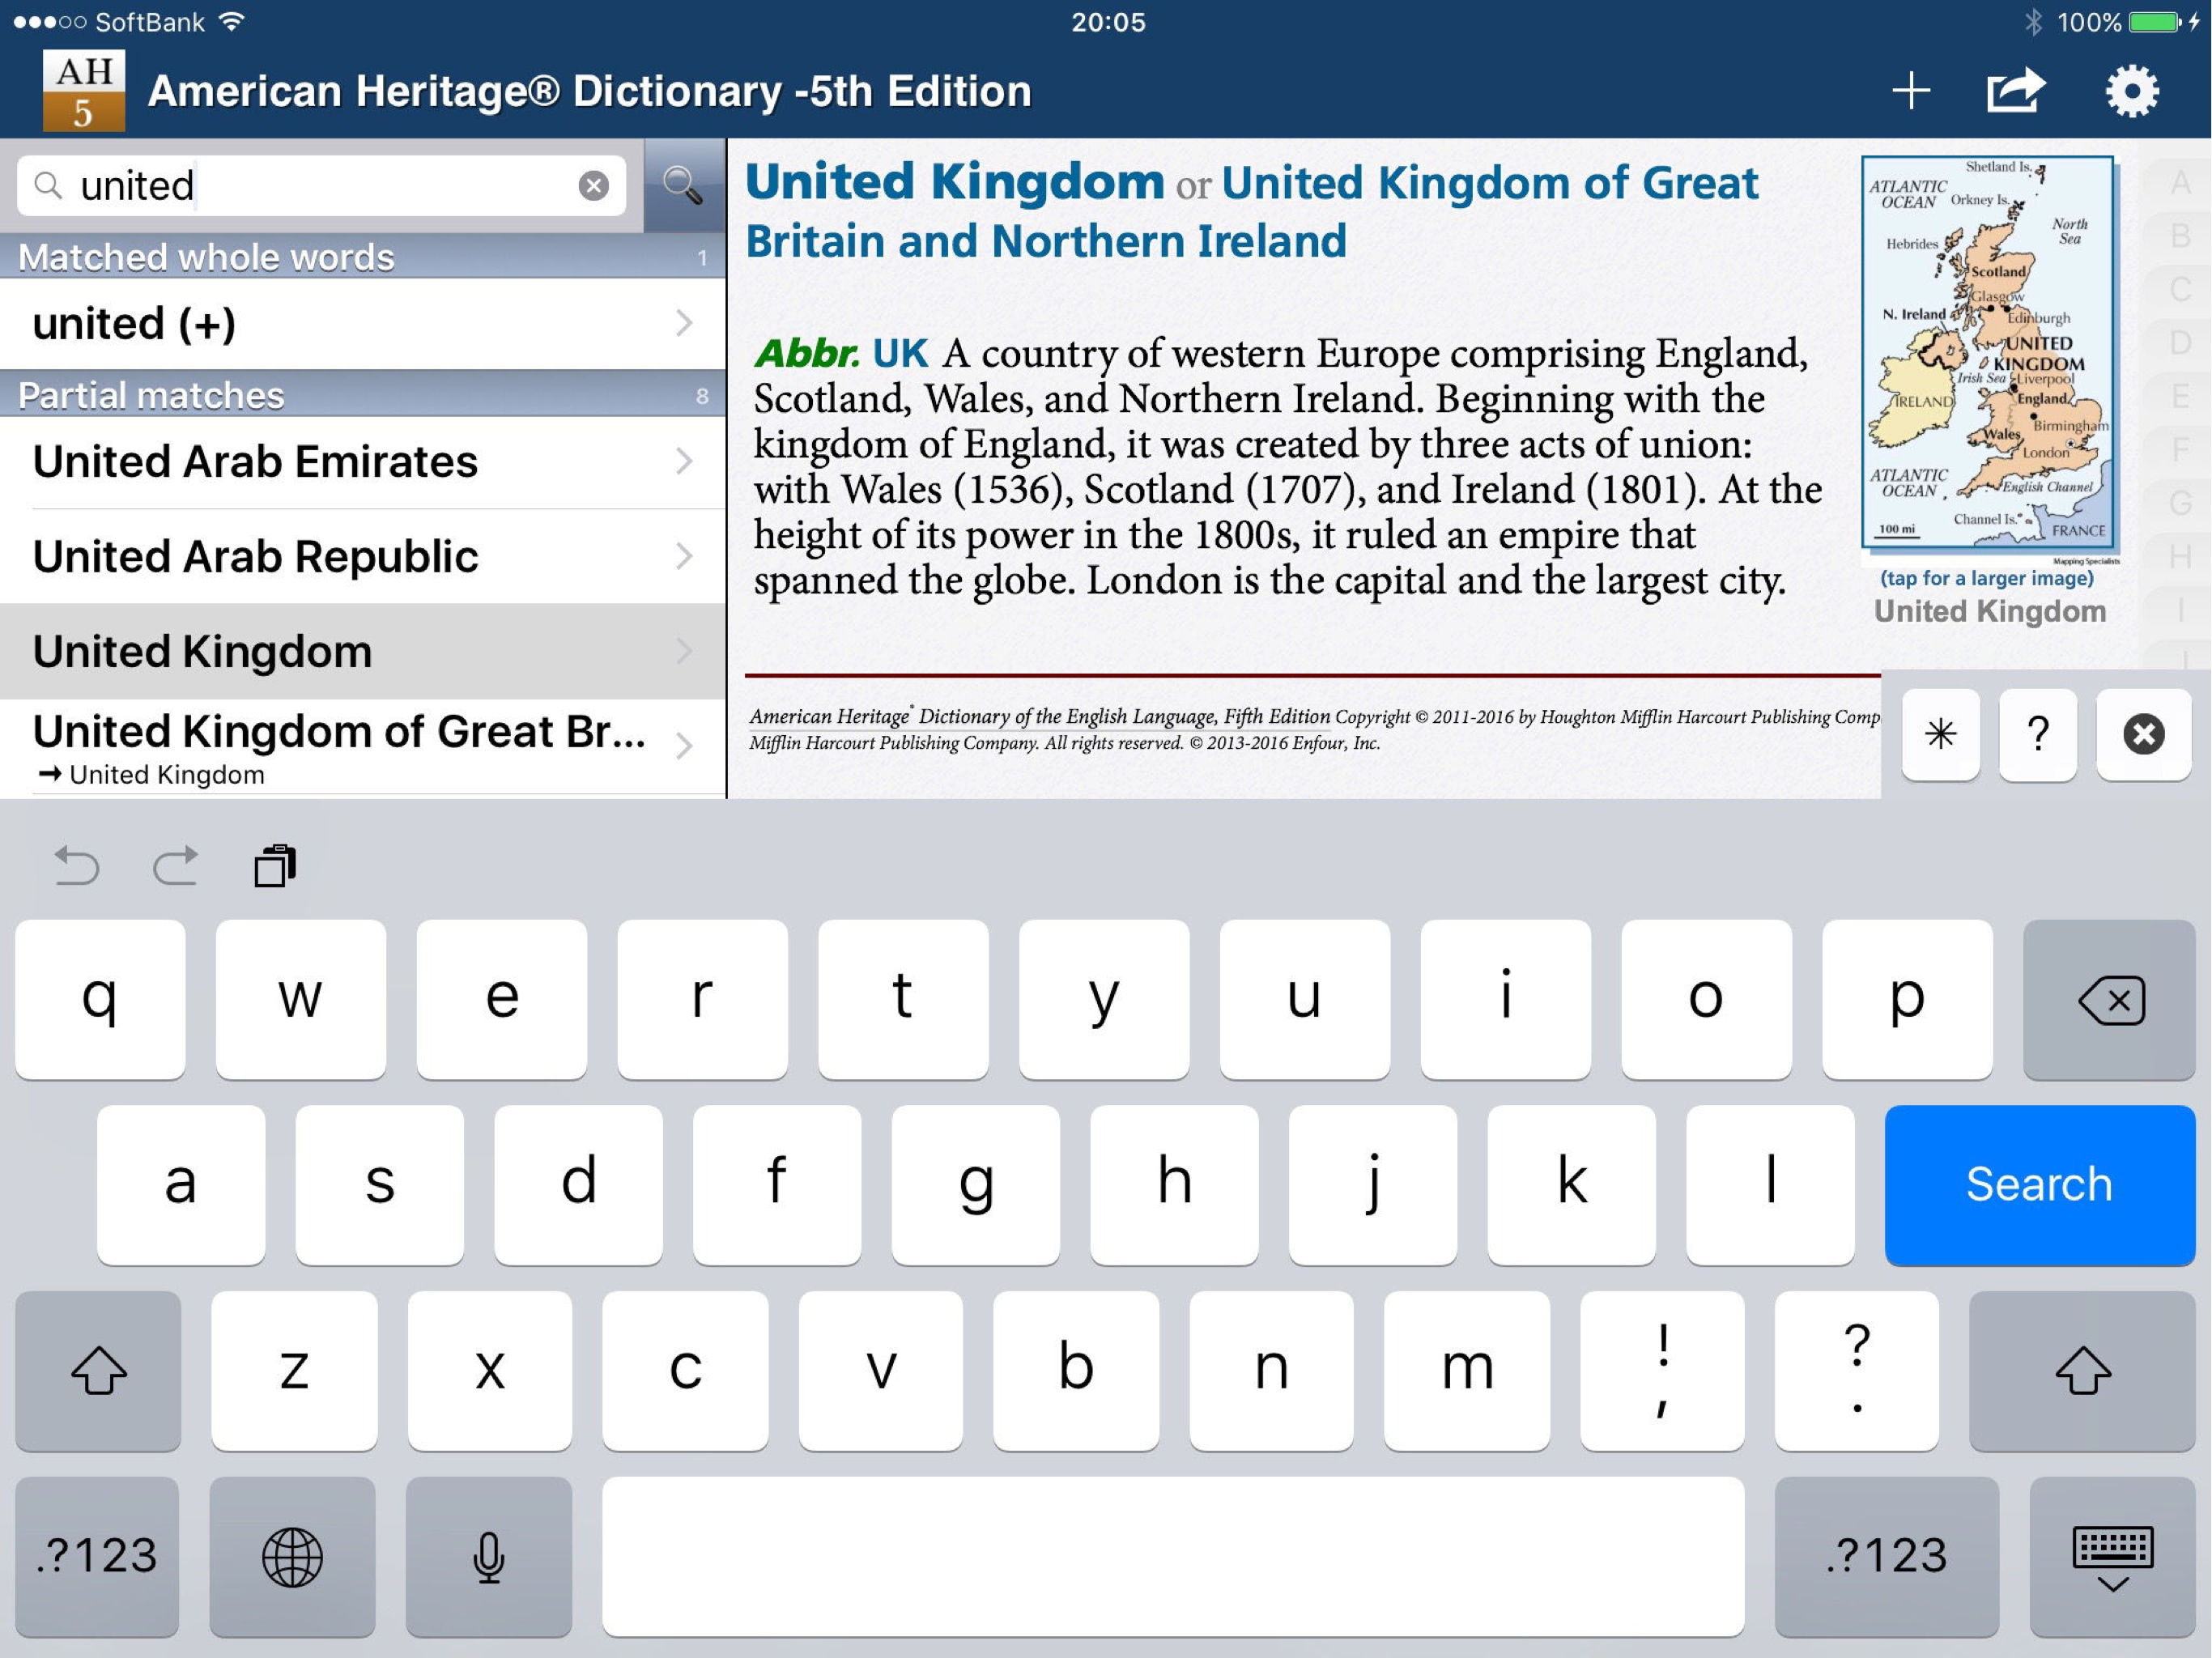Hide the keyboard with the dismiss key
2212x1658 pixels.
2113,1556
